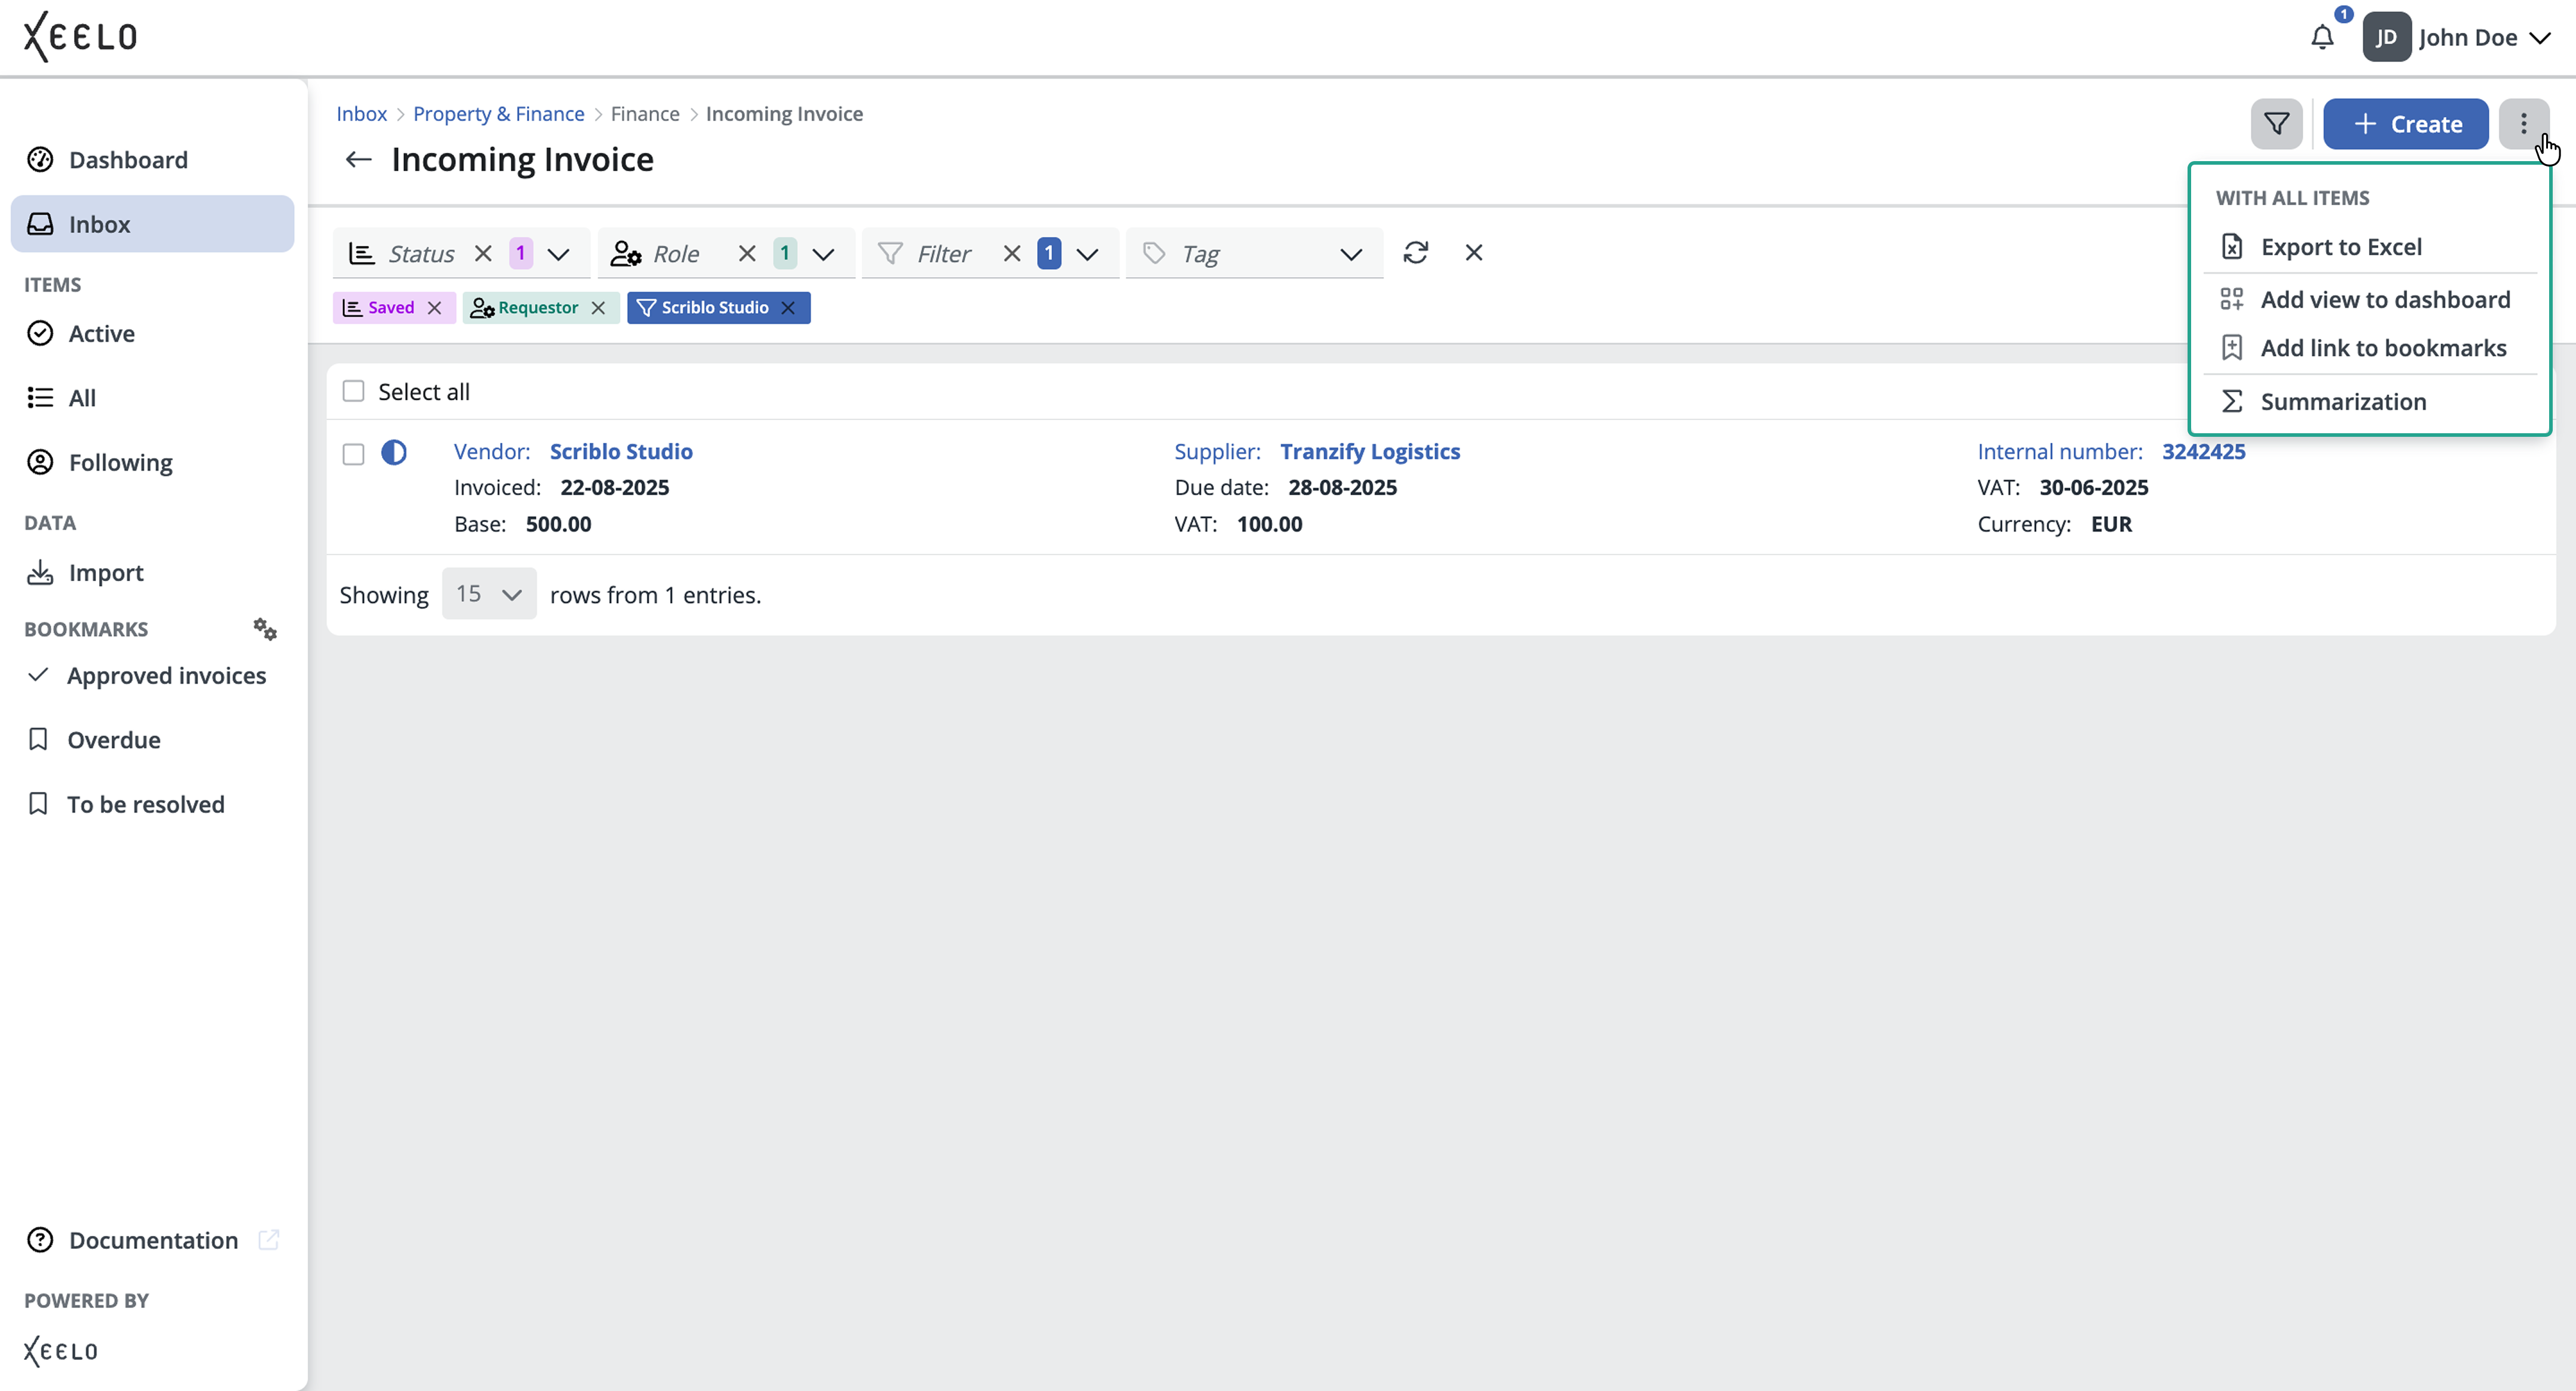
Task: Open the three-dot more options menu
Action: pyautogui.click(x=2524, y=124)
